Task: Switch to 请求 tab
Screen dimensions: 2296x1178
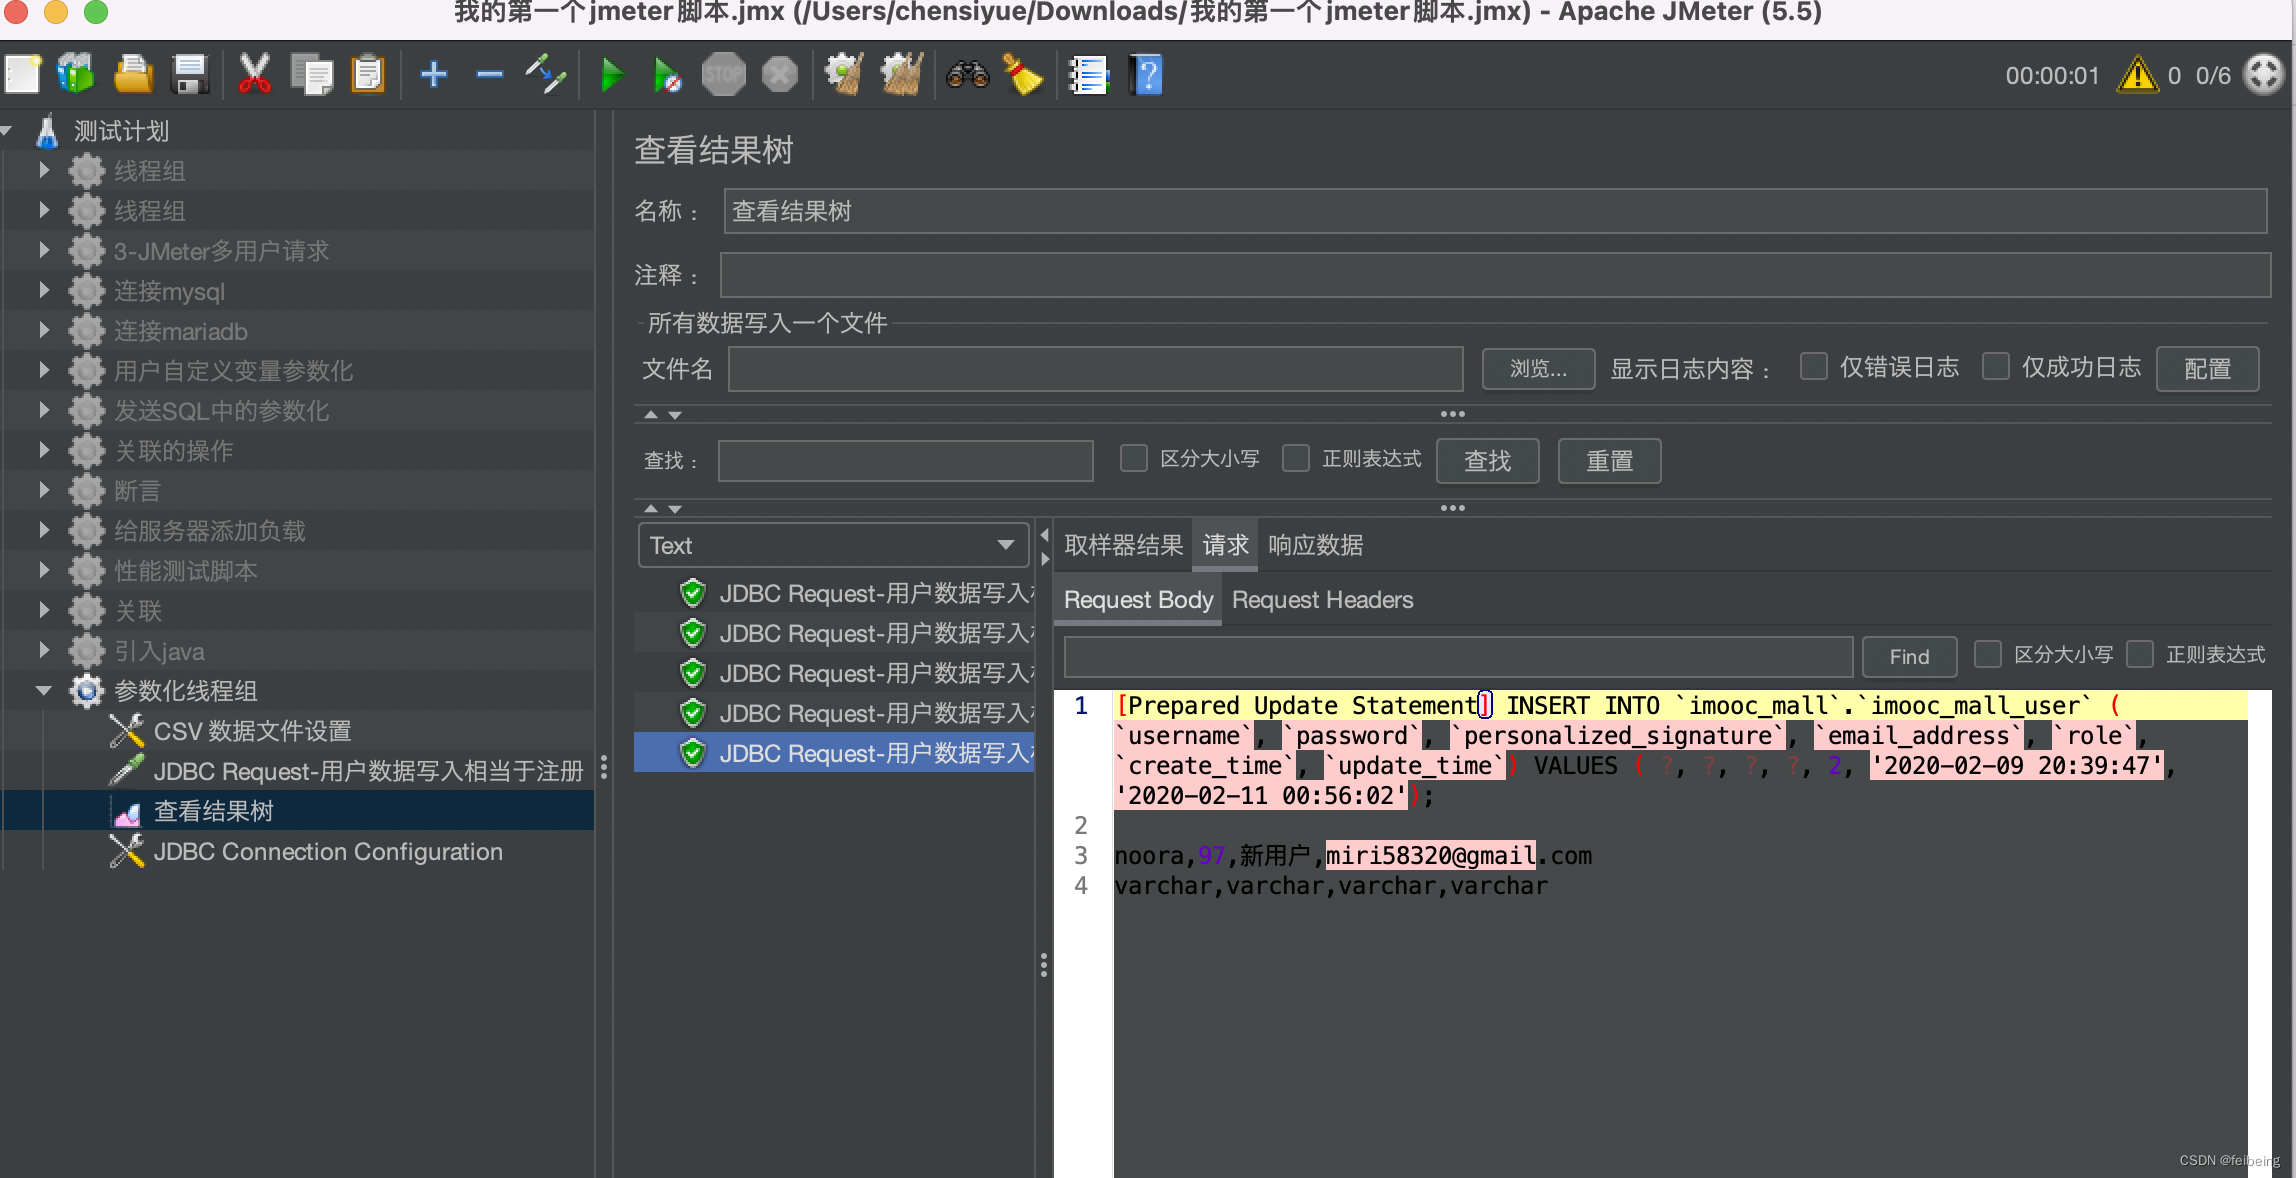Action: pos(1225,545)
